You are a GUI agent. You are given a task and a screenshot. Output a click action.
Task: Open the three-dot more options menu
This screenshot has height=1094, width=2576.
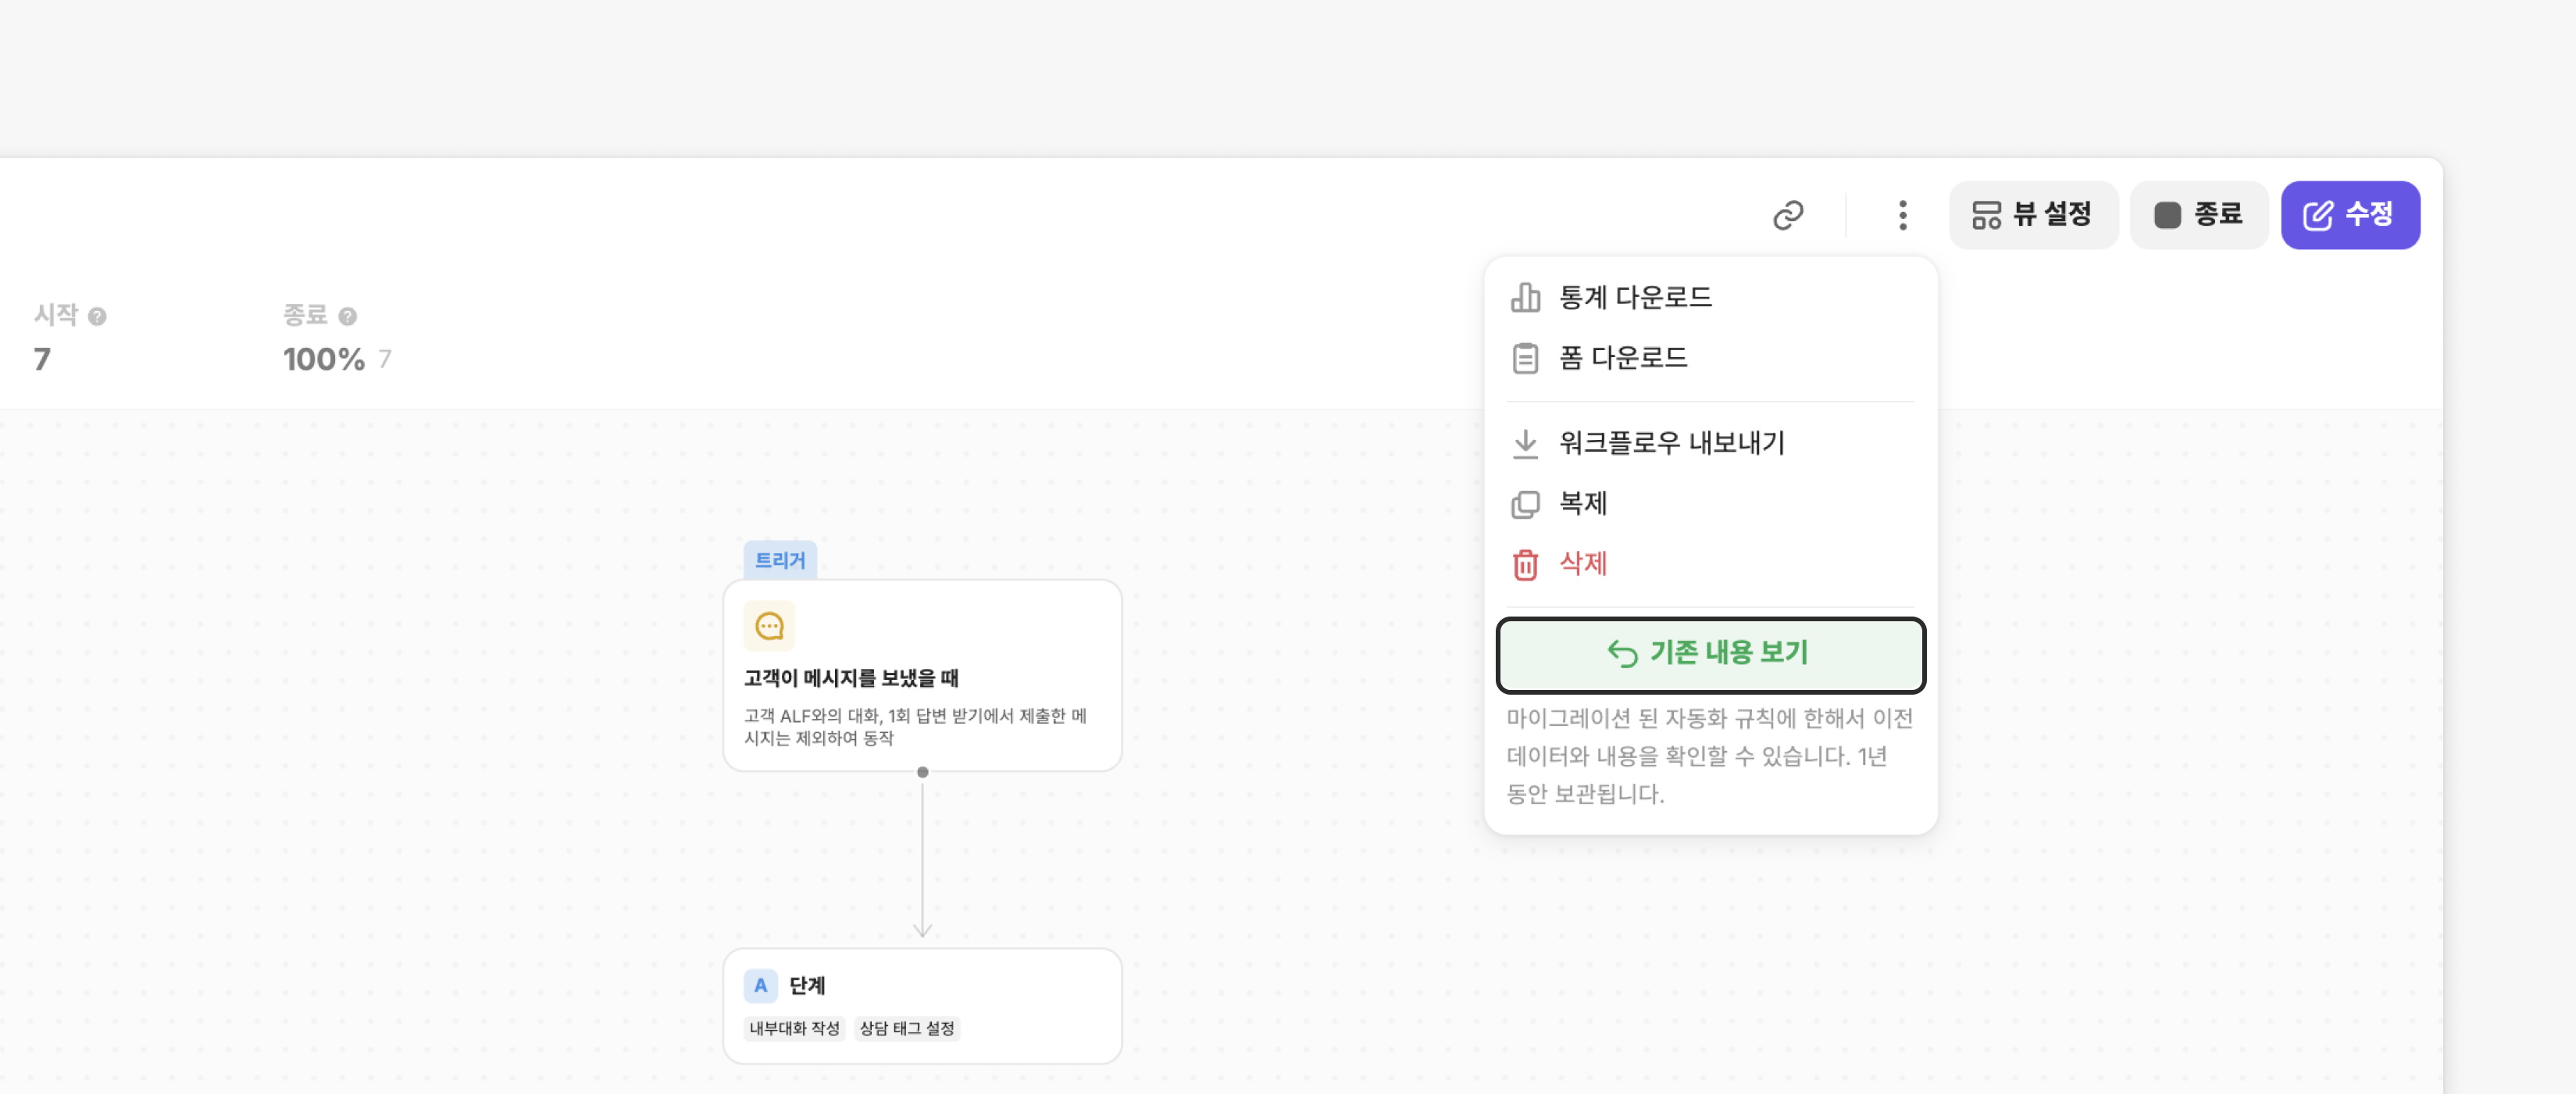click(x=1902, y=215)
